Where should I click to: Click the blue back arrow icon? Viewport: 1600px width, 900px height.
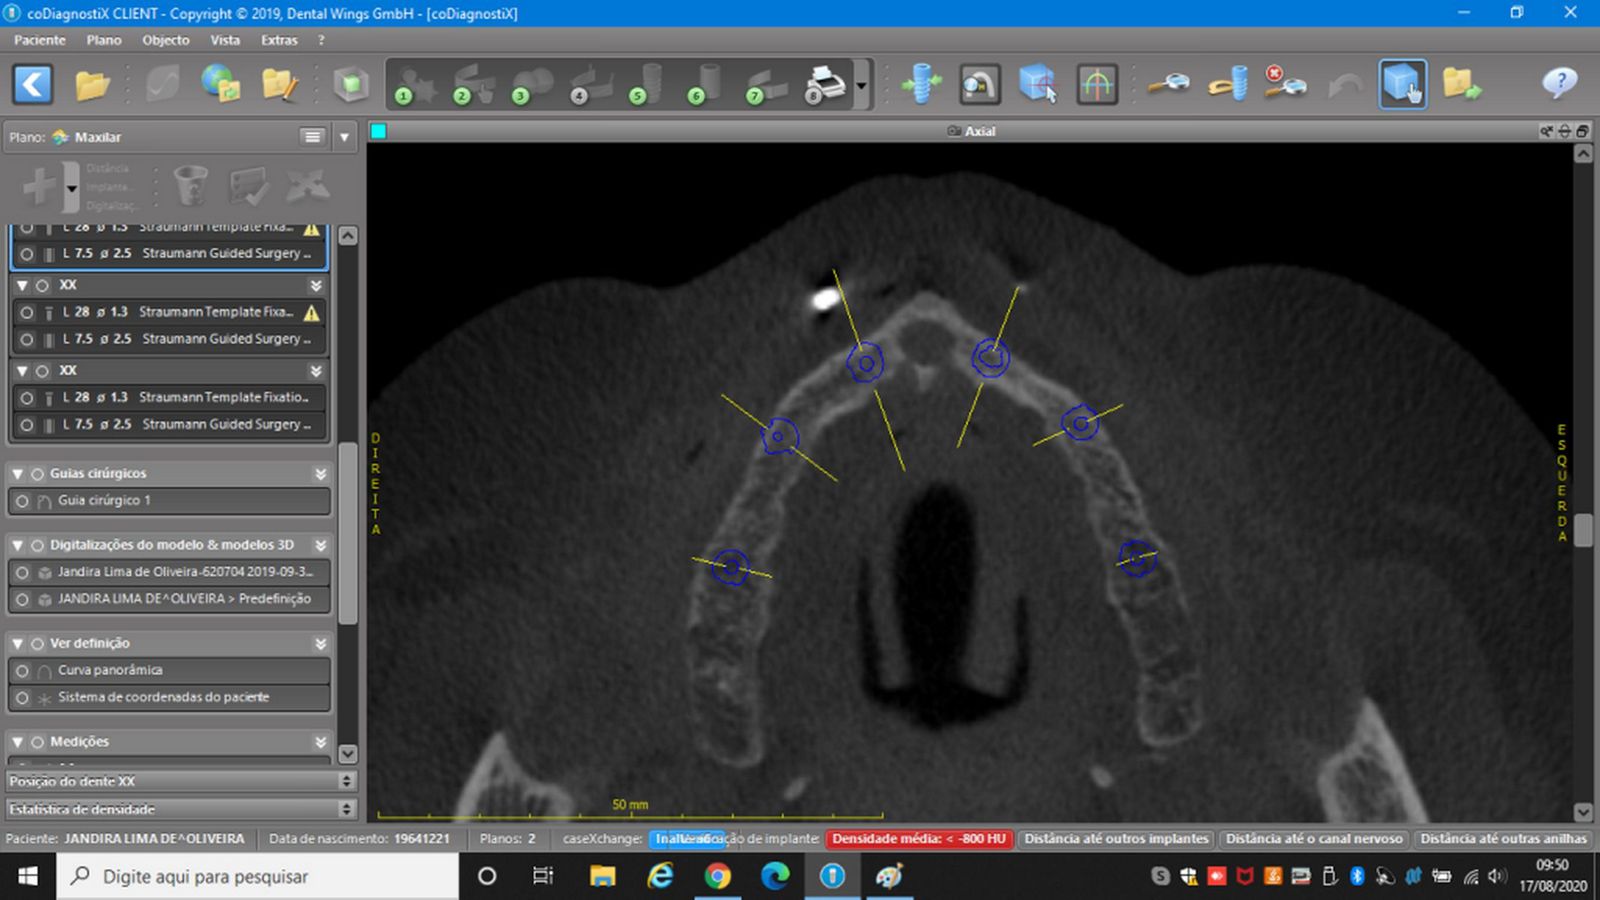33,84
